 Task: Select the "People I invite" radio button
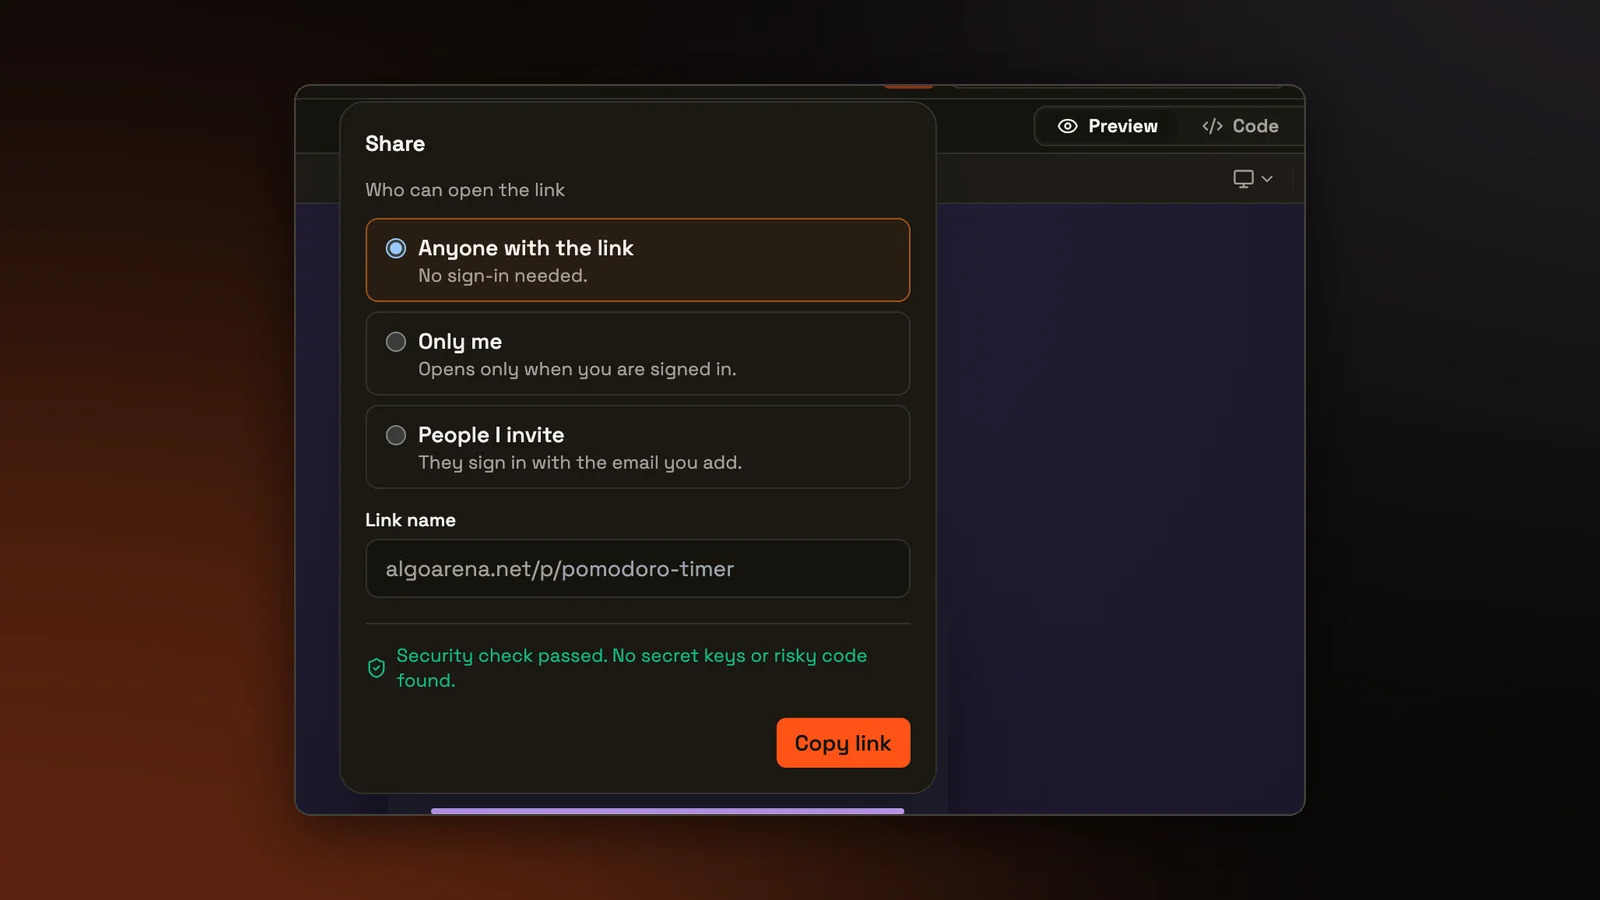396,435
